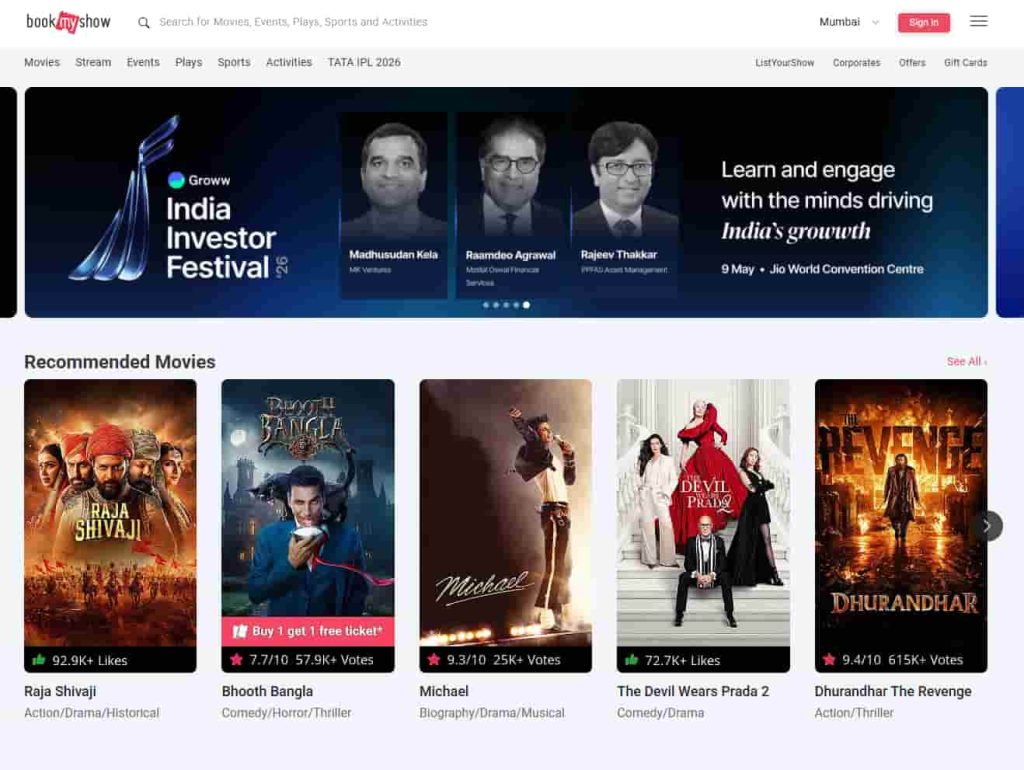This screenshot has height=770, width=1024.
Task: Click The Devil Wears Prada 2 title
Action: pyautogui.click(x=693, y=691)
